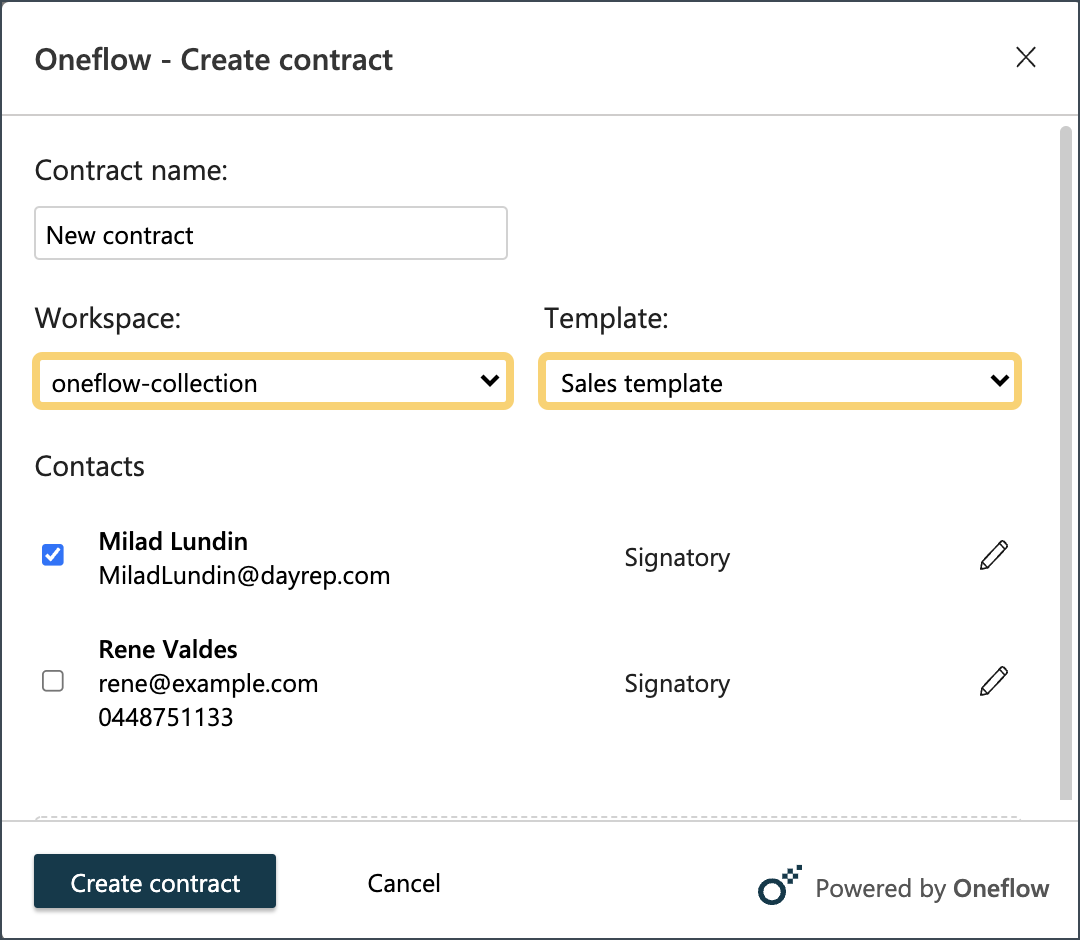This screenshot has width=1080, height=940.
Task: Click the Powered by Oneflow text
Action: click(x=932, y=888)
